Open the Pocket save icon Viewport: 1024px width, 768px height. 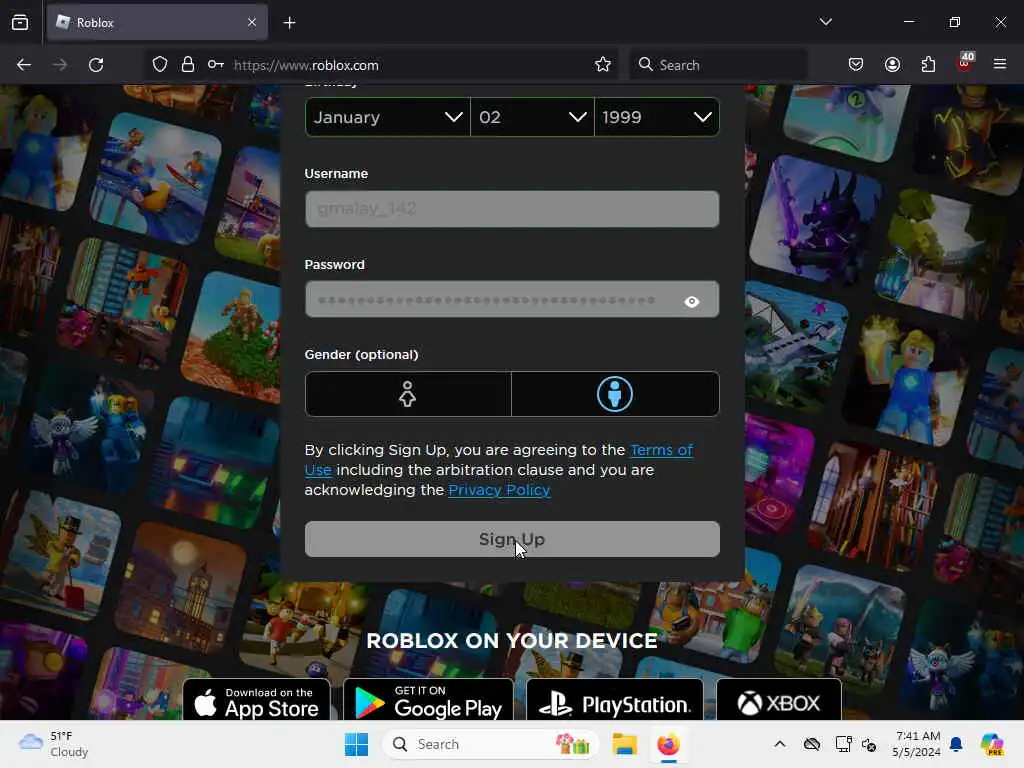pyautogui.click(x=856, y=65)
